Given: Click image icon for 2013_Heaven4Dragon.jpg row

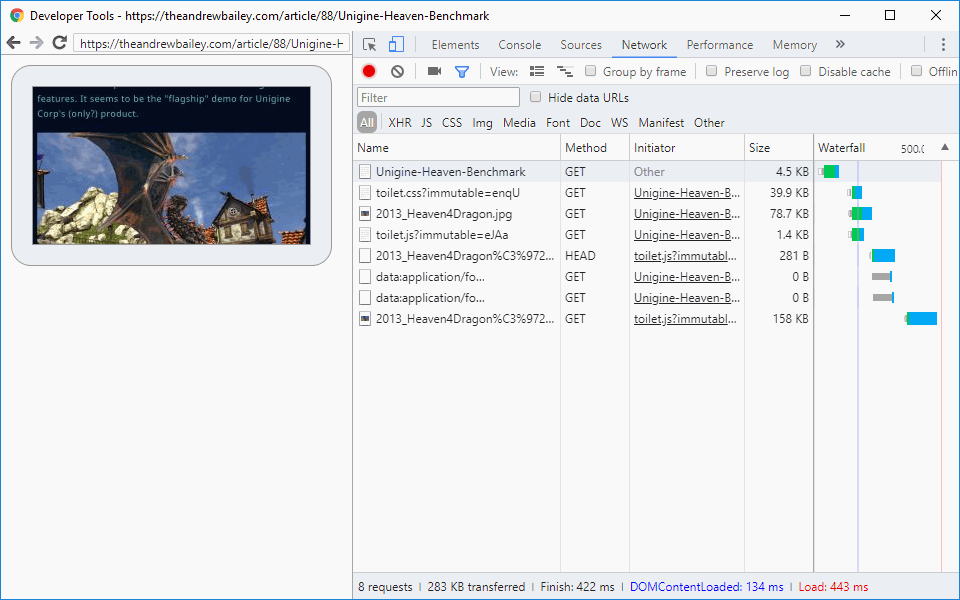Looking at the screenshot, I should (x=365, y=214).
